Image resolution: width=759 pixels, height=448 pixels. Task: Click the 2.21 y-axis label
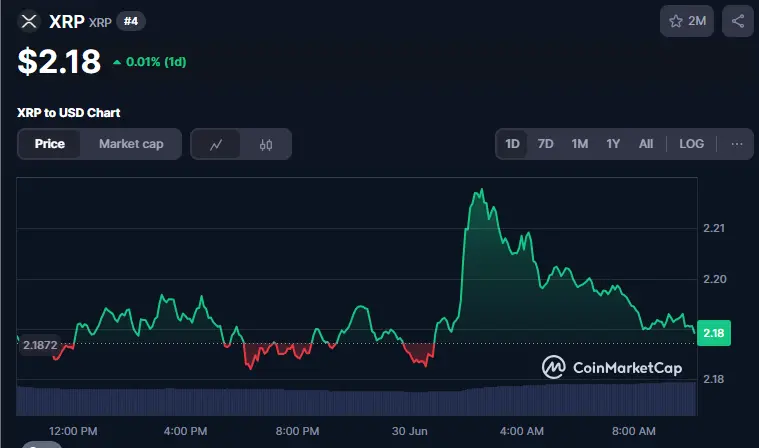[714, 228]
